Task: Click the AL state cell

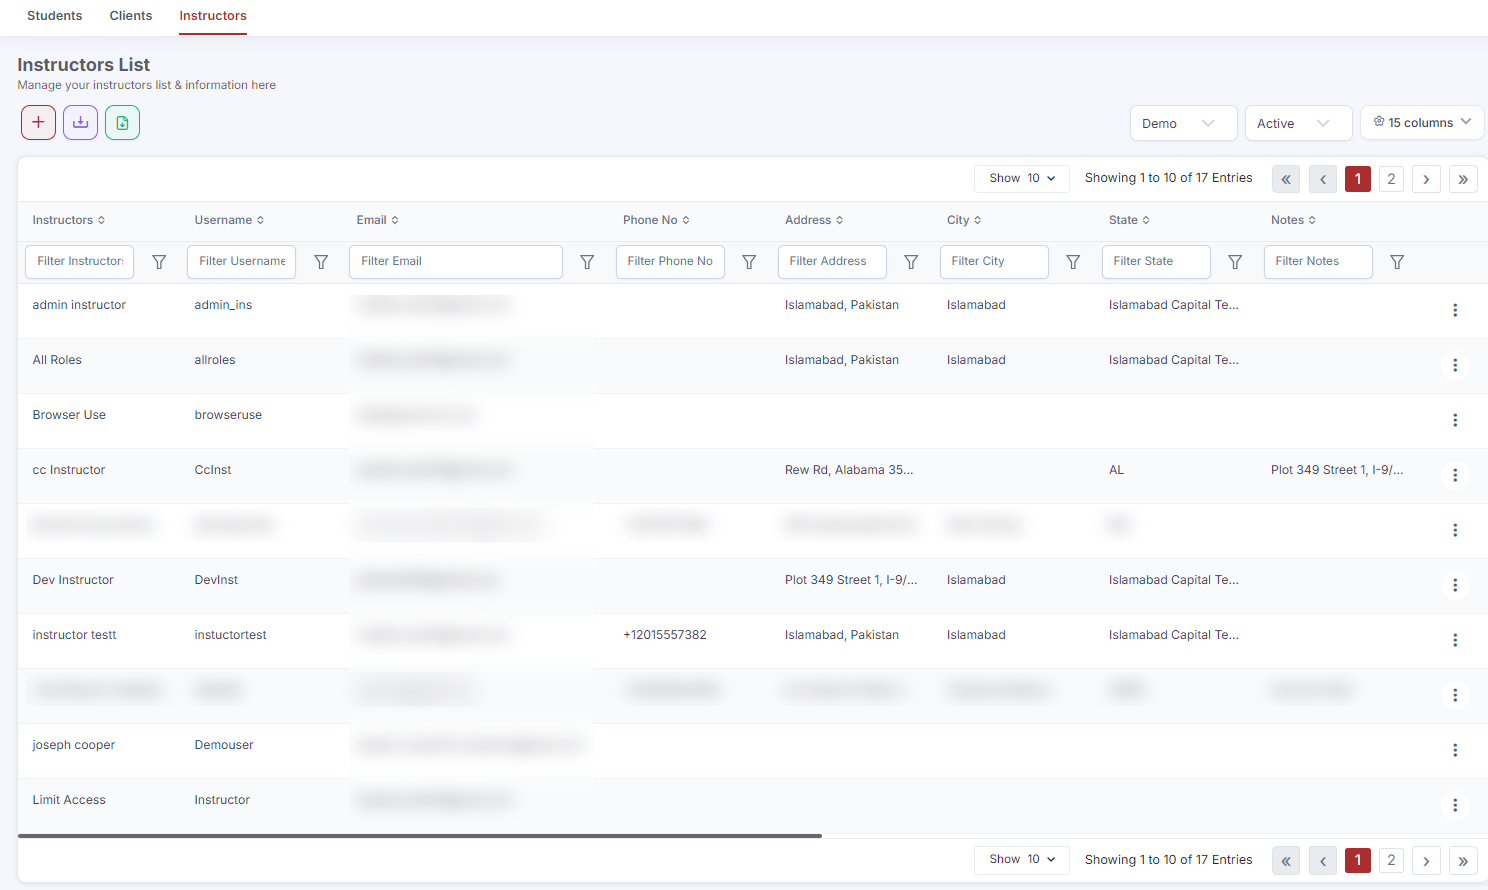Action: tap(1117, 470)
